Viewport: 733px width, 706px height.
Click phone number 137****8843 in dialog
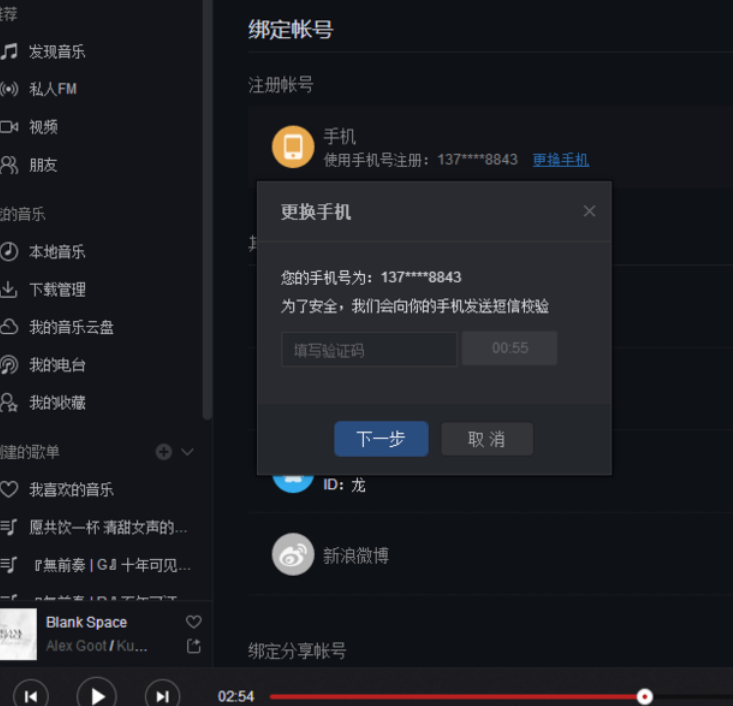421,277
